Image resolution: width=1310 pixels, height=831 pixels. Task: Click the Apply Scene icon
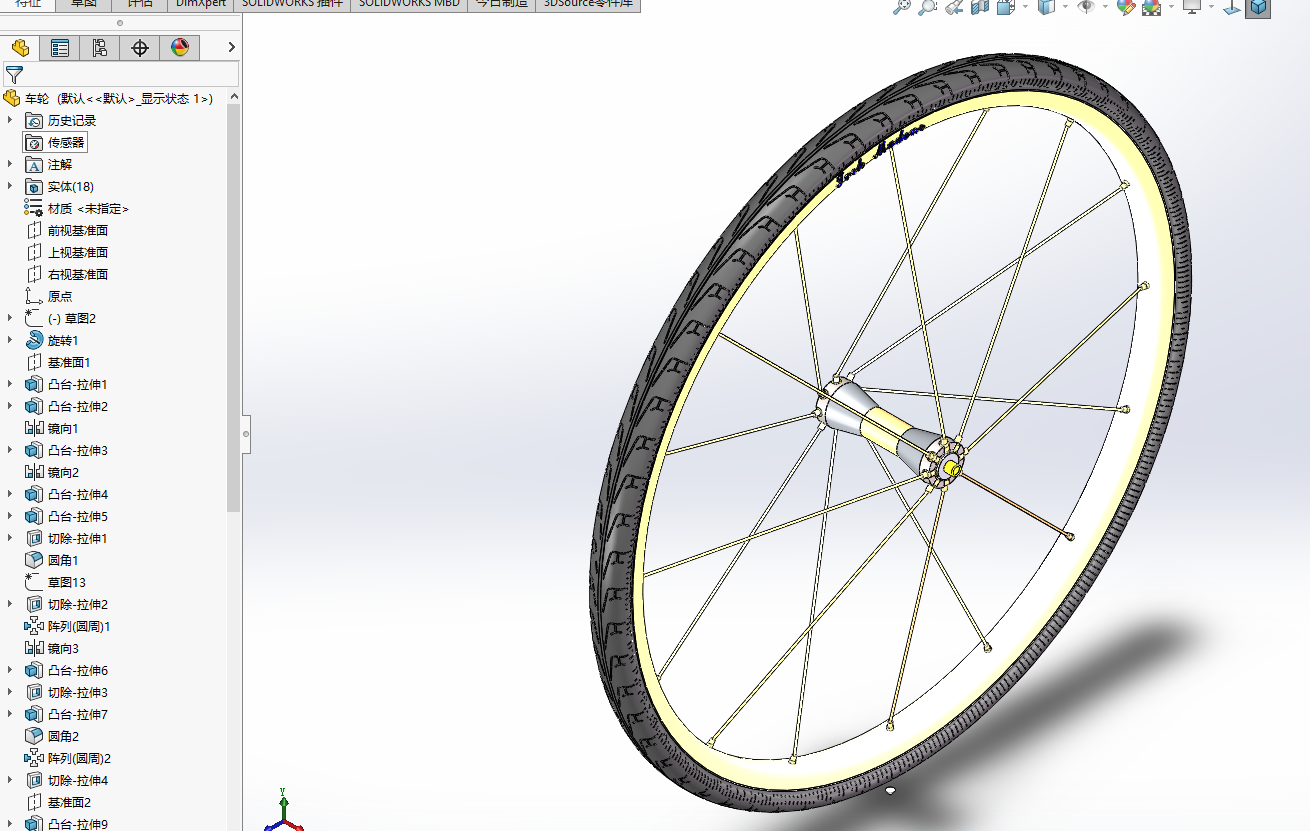(x=1151, y=7)
